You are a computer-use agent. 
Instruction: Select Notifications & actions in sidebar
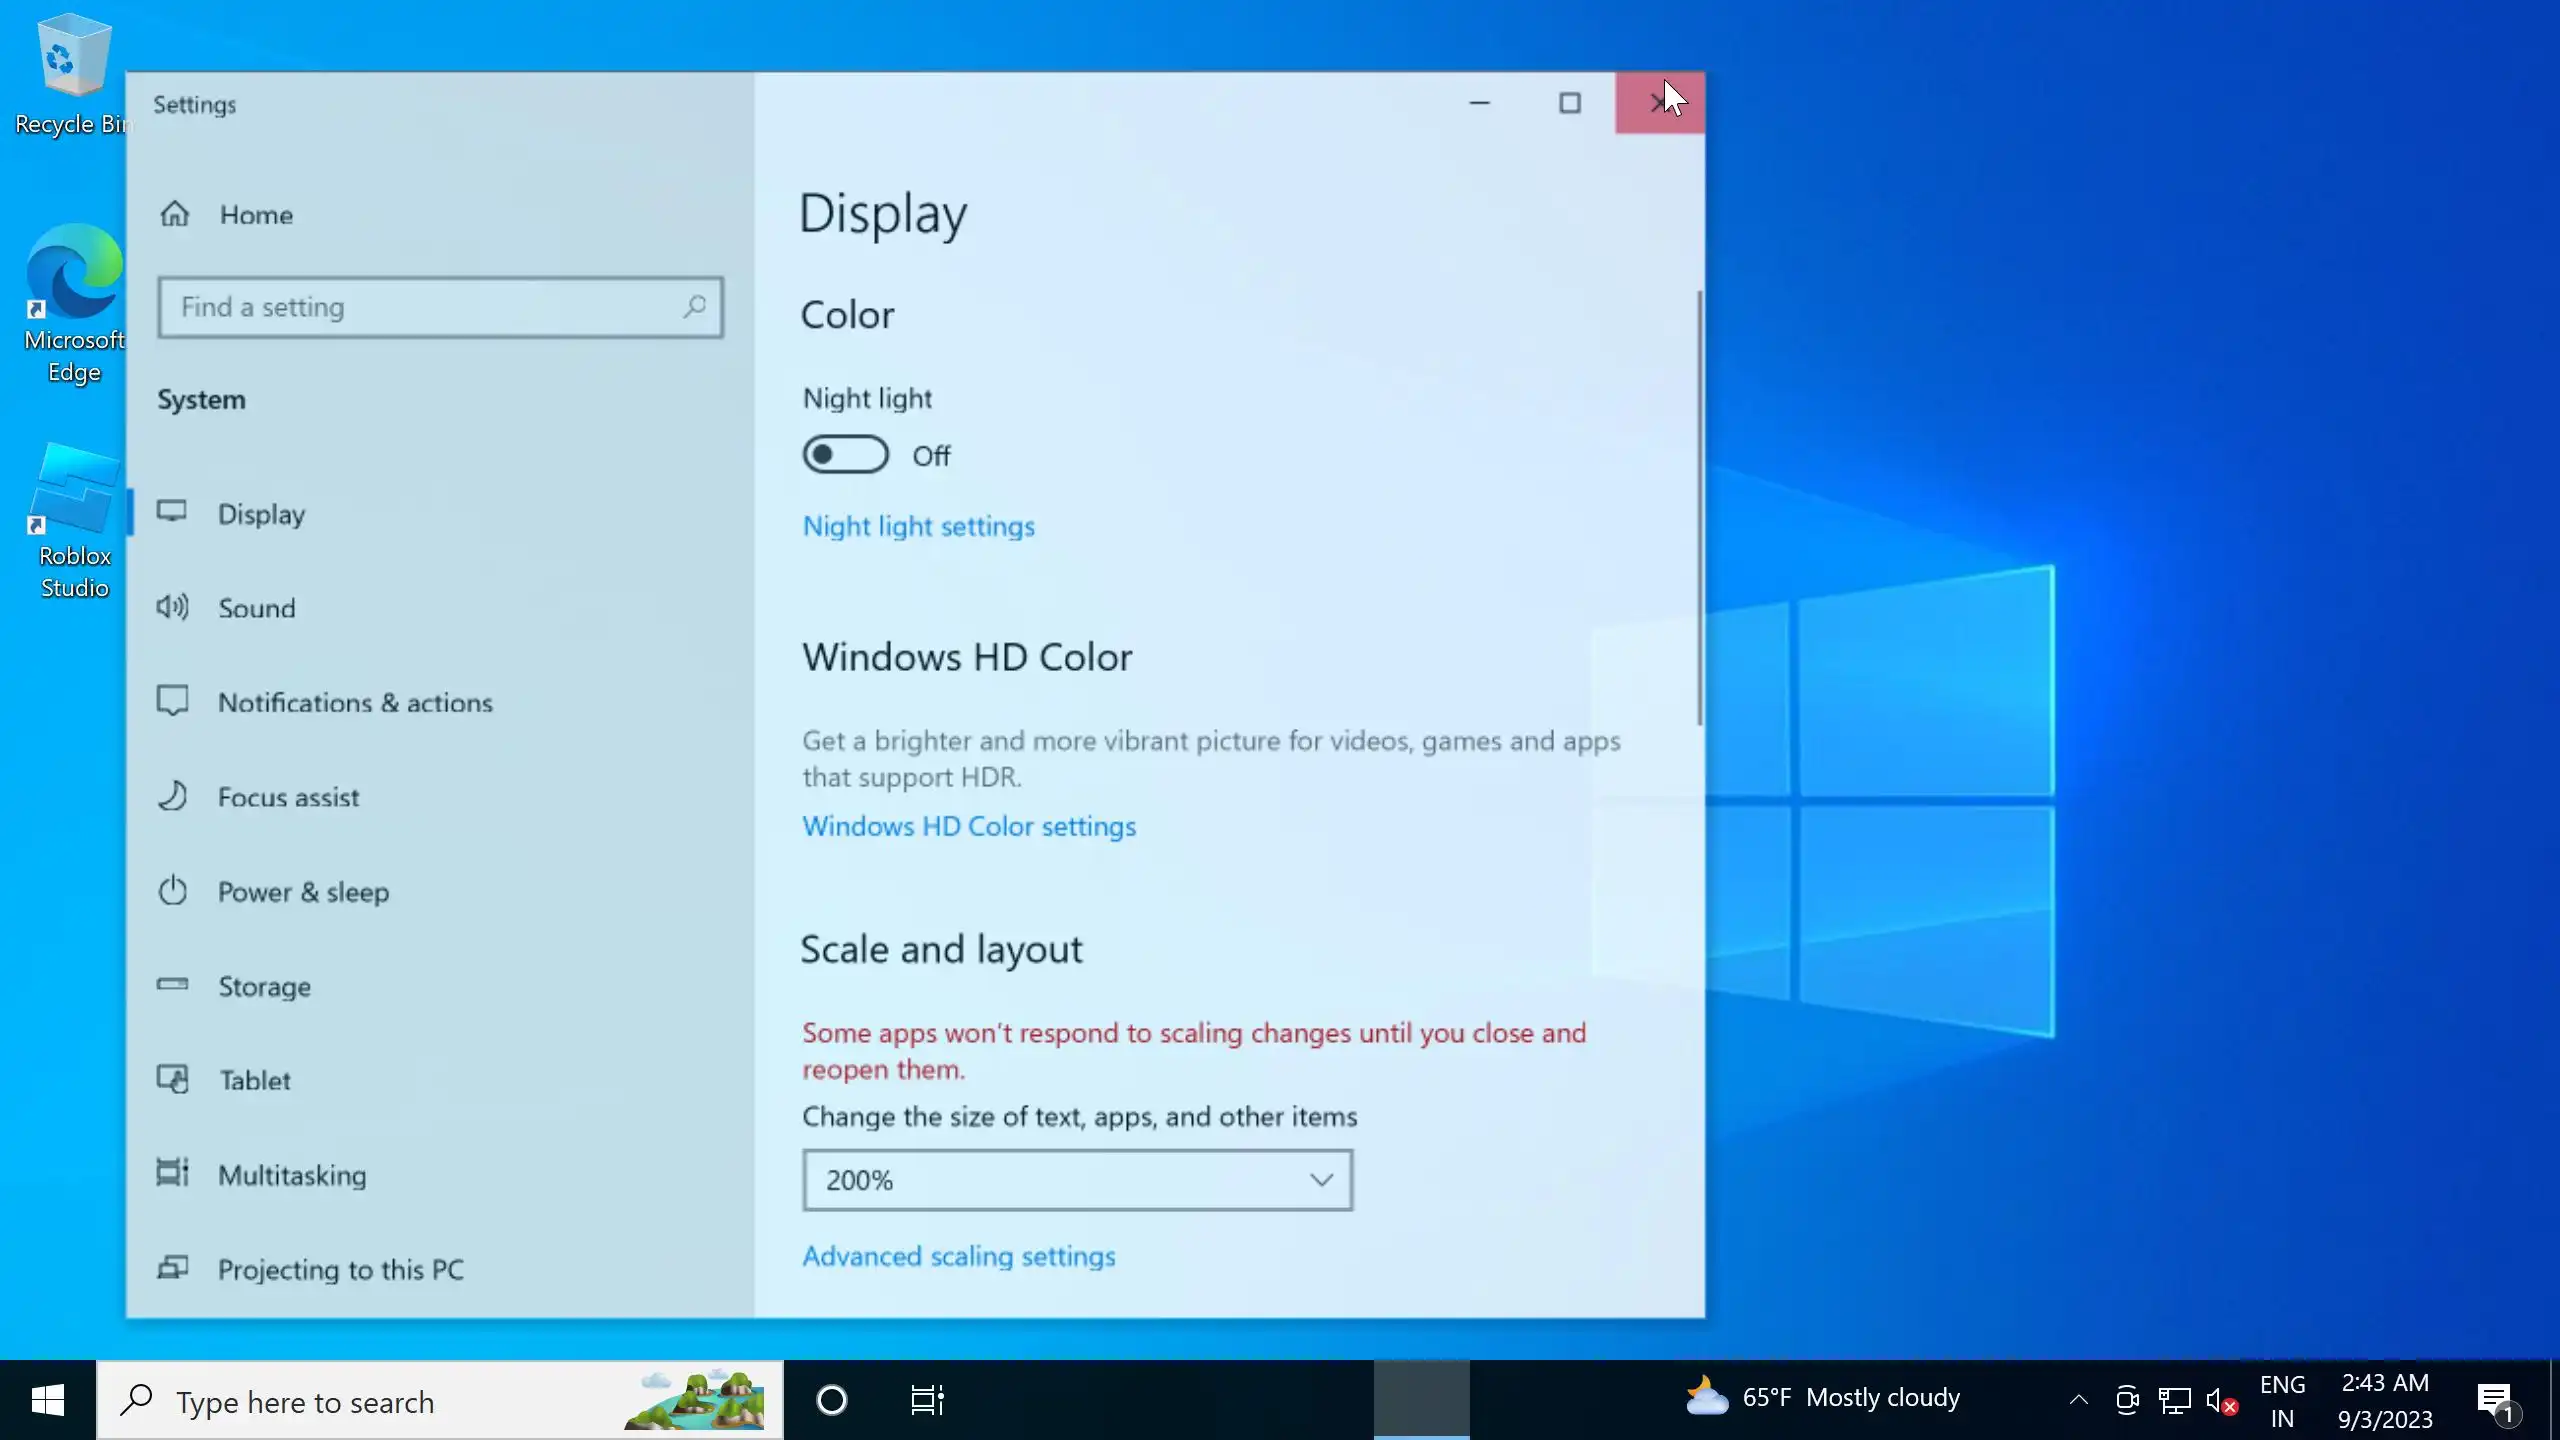(355, 702)
